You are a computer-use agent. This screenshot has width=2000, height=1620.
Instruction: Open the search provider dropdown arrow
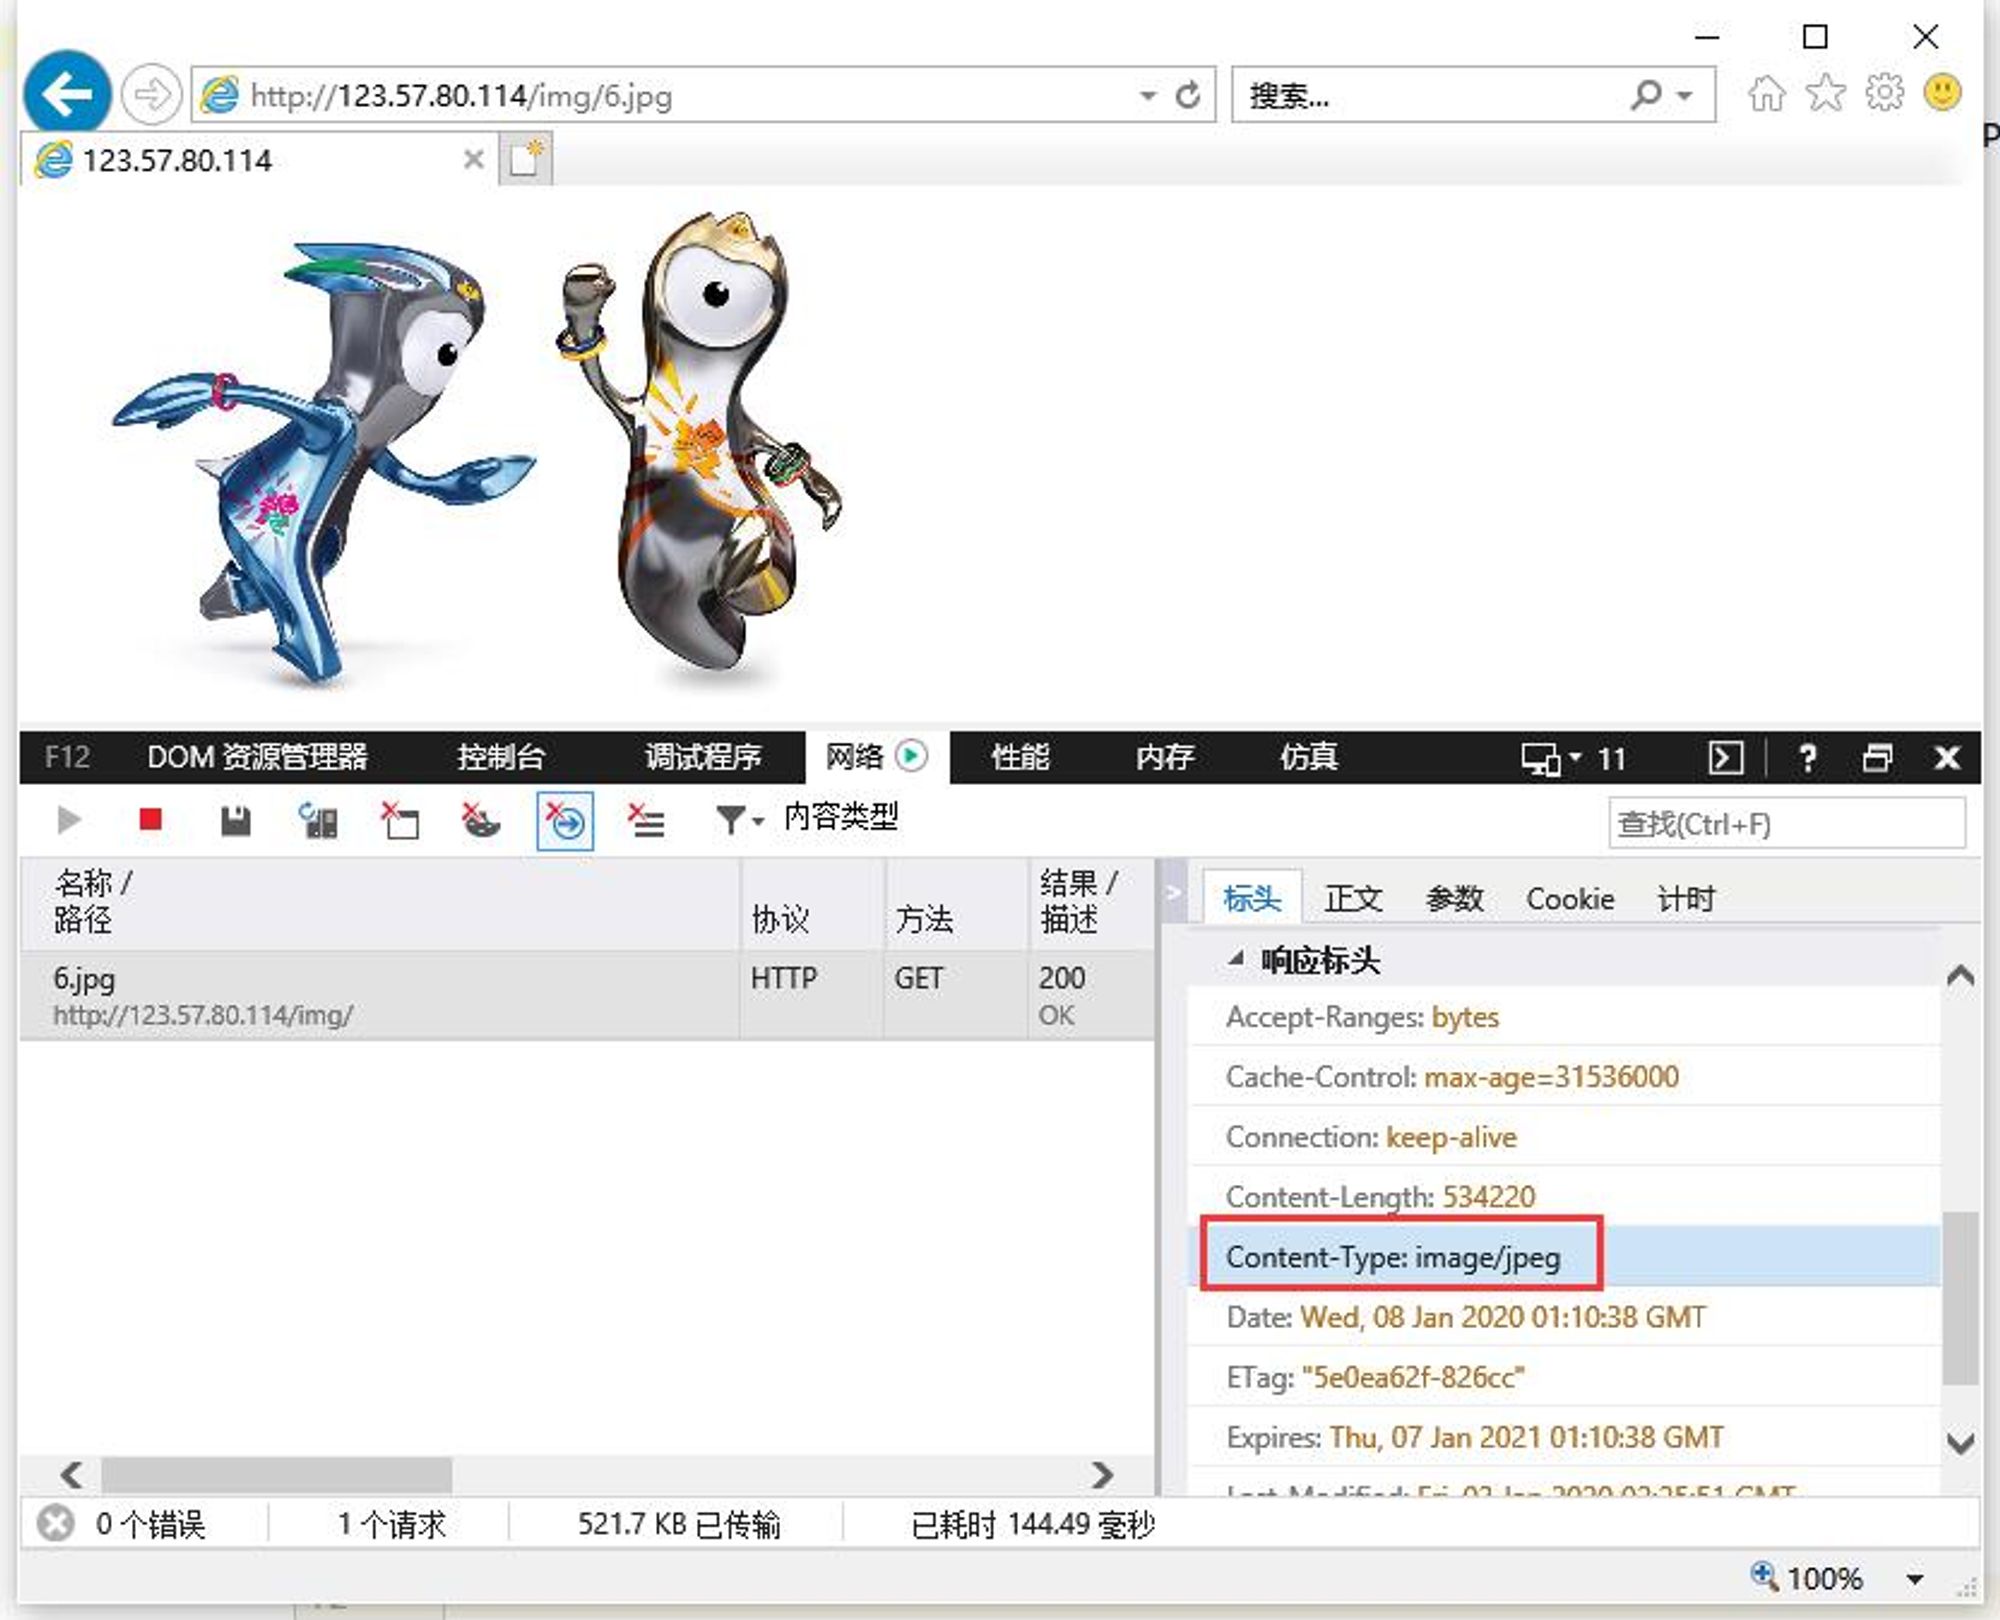[1686, 96]
